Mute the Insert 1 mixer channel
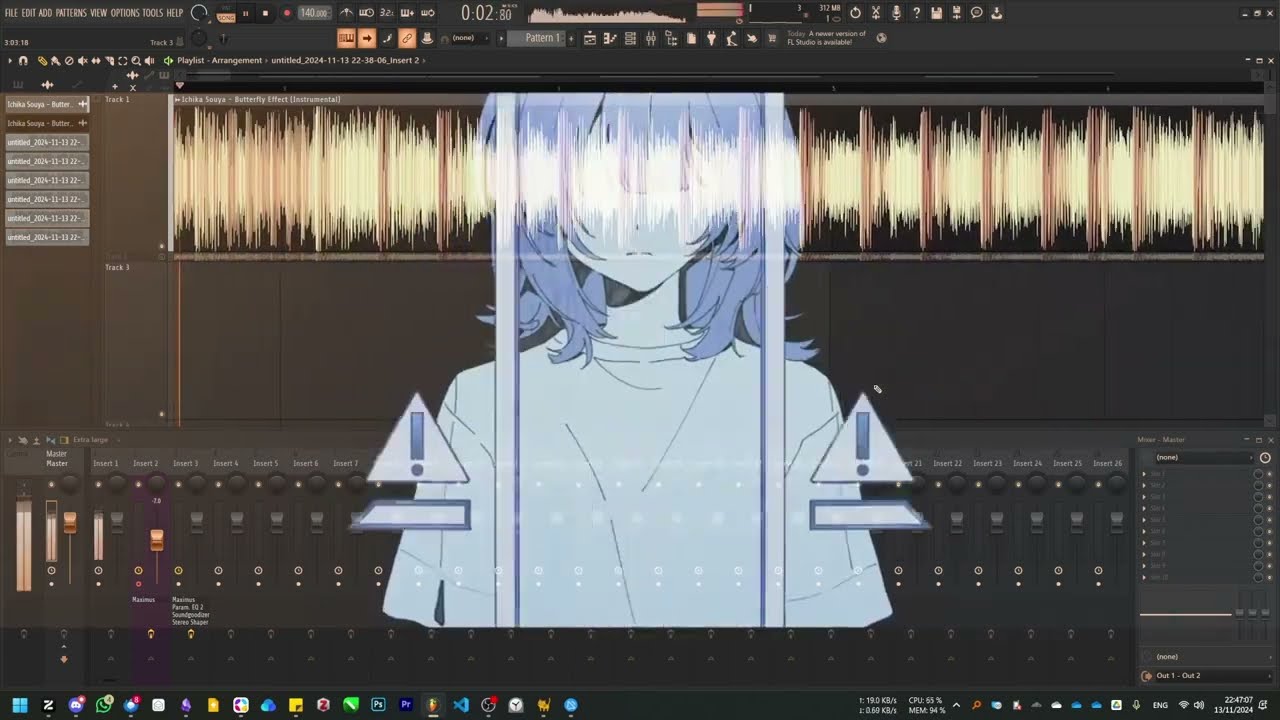Screen dimensions: 1280x720 (98, 570)
